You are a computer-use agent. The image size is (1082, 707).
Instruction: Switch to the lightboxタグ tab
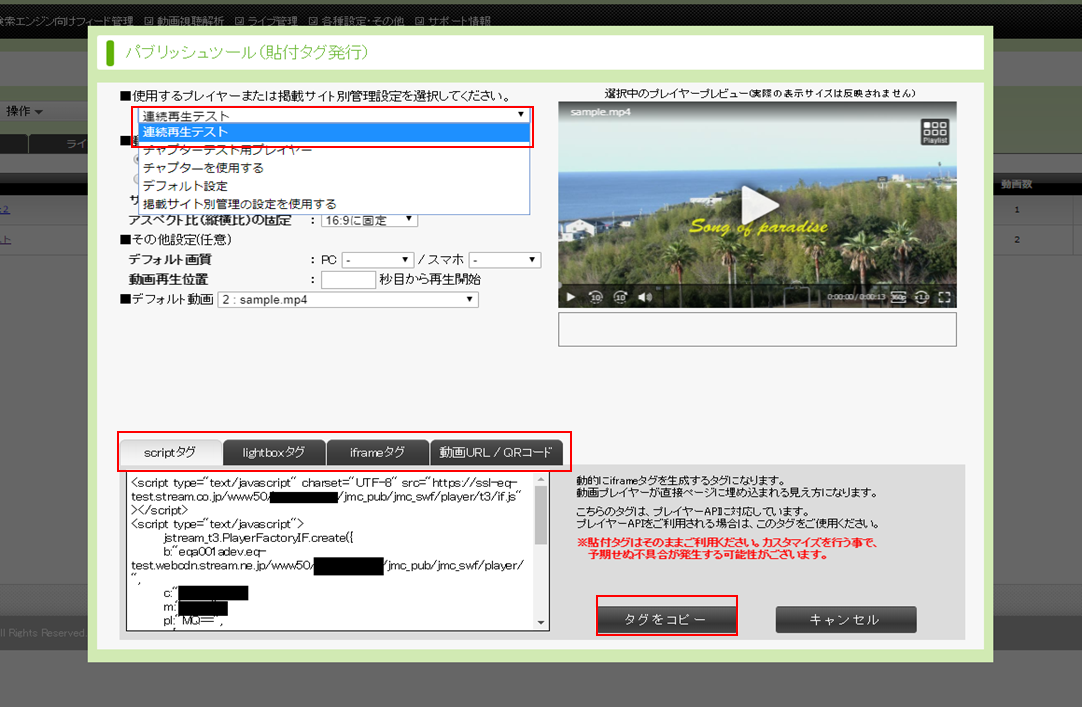[x=273, y=452]
